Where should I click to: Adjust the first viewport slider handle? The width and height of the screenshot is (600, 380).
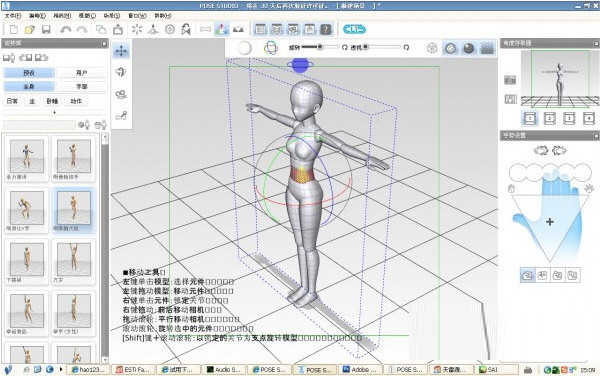320,47
